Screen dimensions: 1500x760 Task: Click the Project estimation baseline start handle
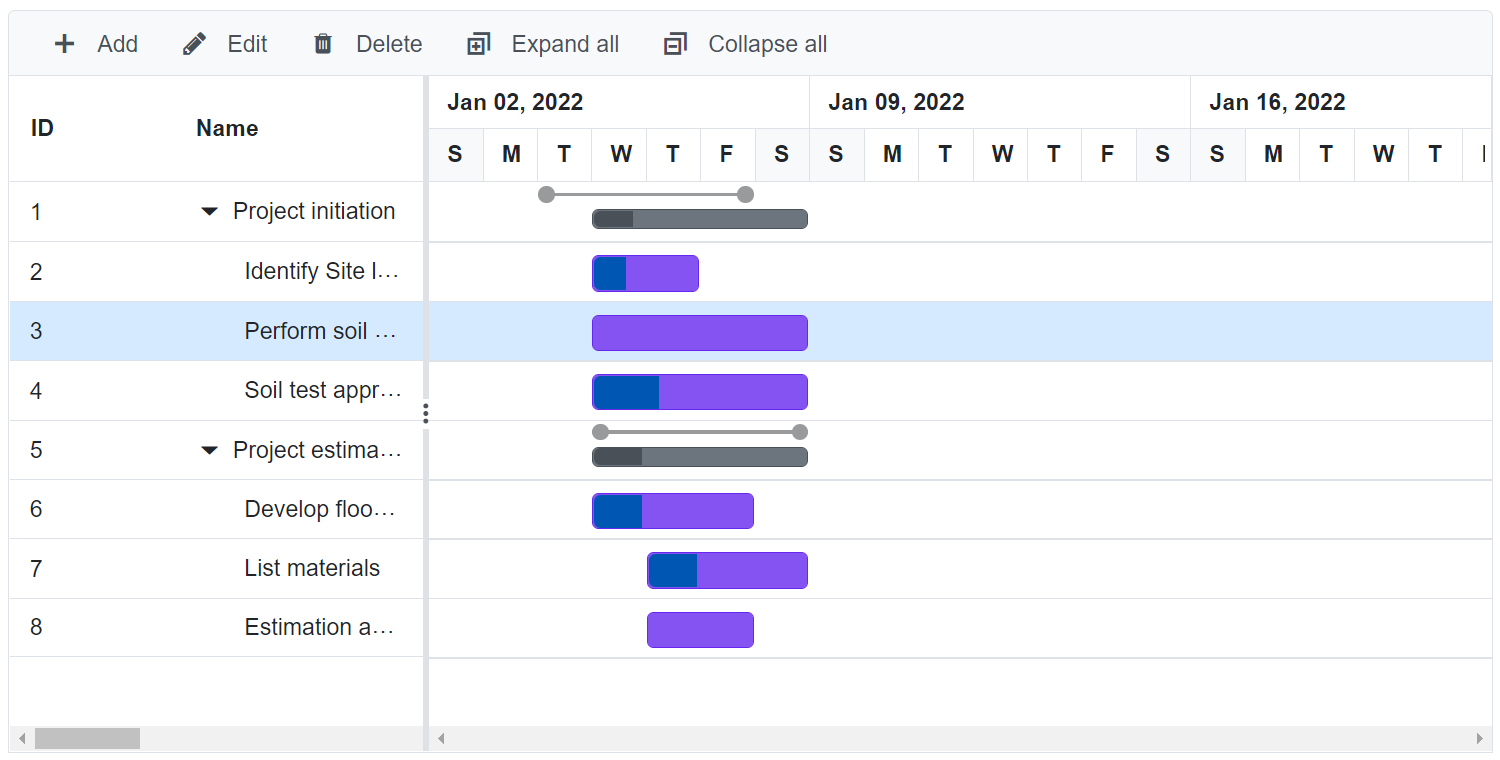click(x=600, y=432)
